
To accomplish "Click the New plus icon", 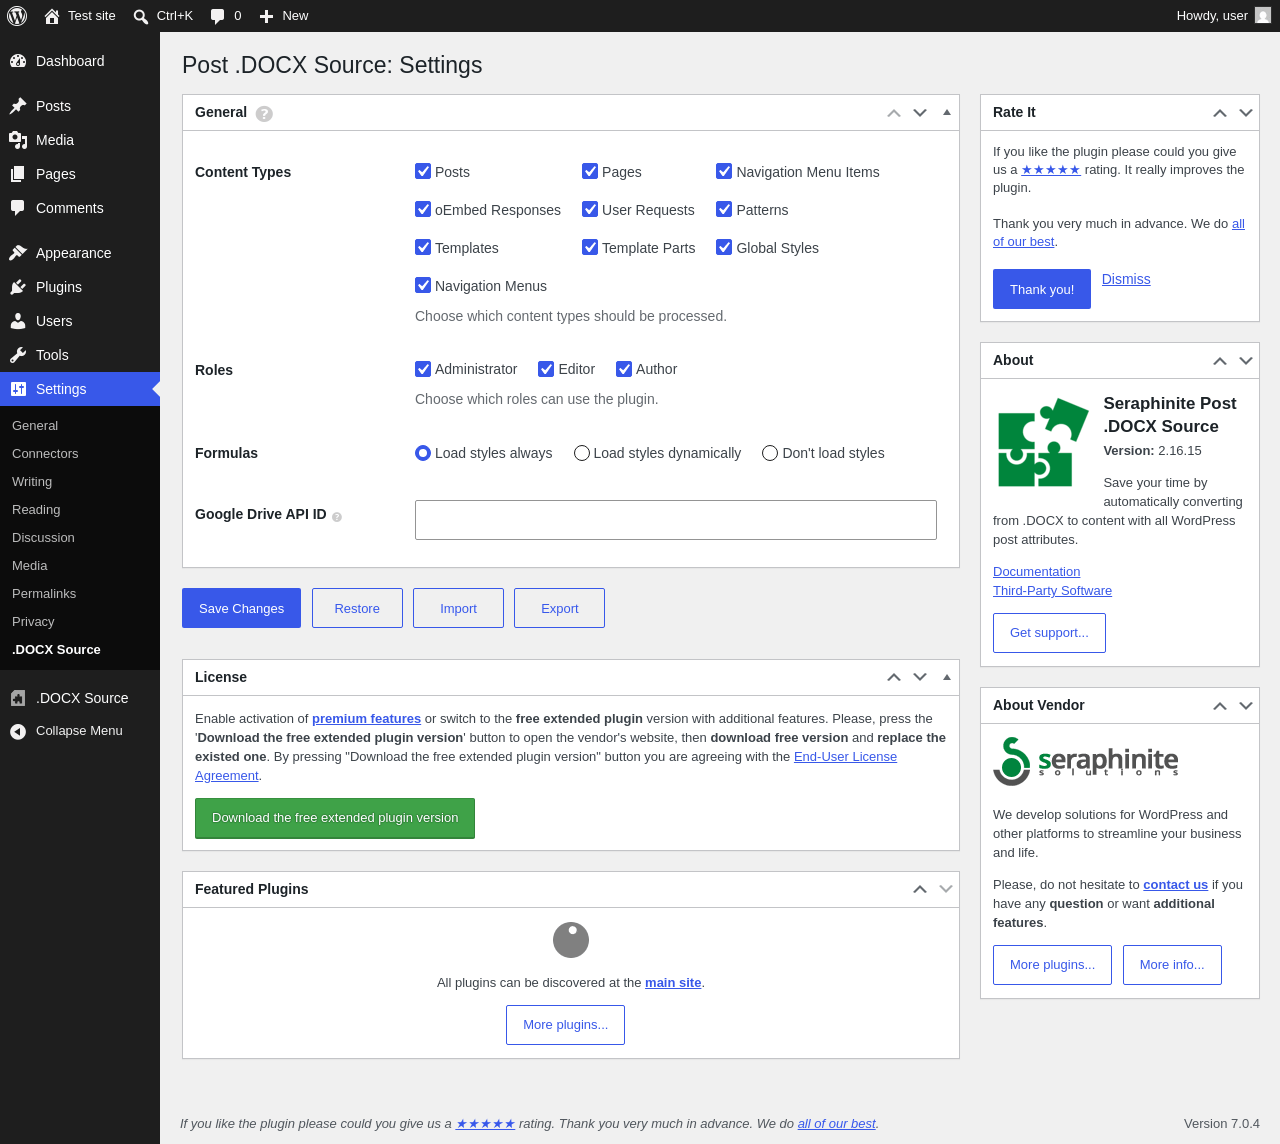I will click(x=266, y=16).
